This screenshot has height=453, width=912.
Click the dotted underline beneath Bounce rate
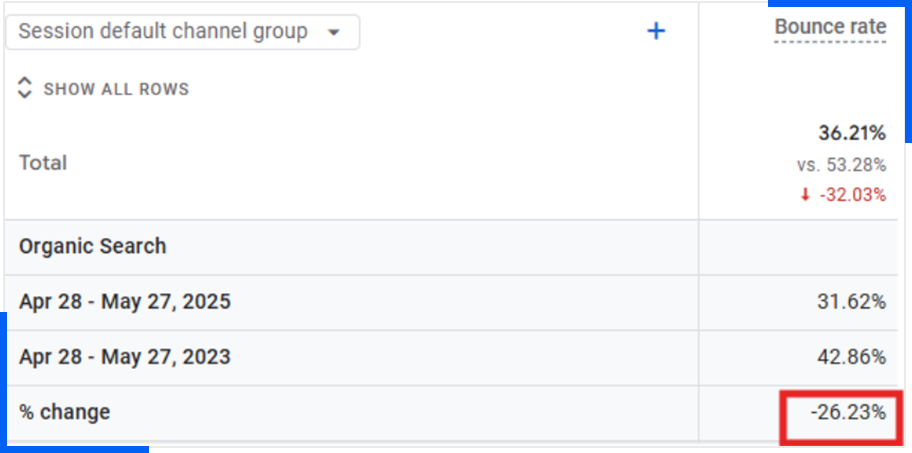(x=830, y=42)
